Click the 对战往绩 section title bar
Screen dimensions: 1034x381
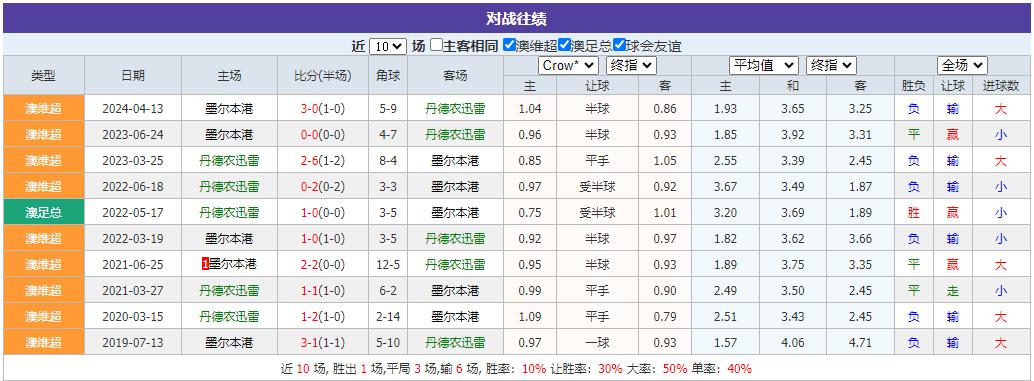tap(516, 18)
